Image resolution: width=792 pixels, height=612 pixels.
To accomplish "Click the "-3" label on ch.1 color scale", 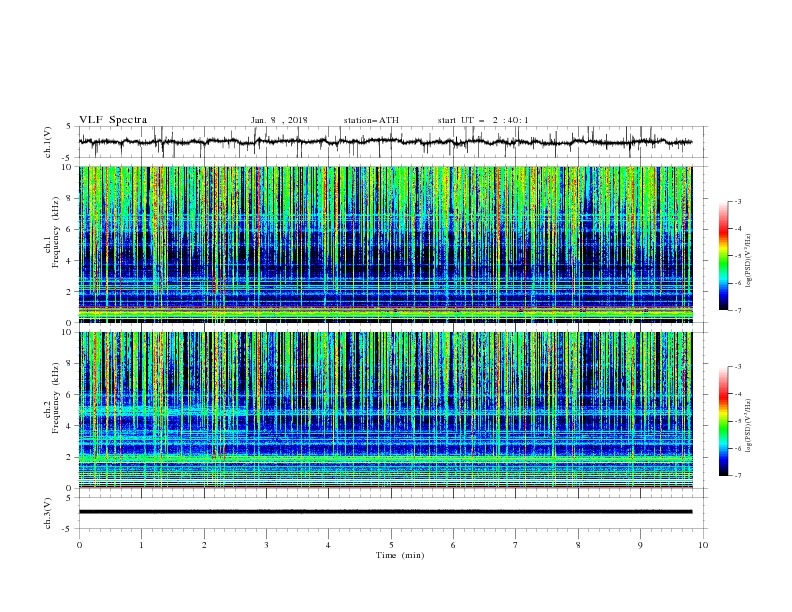I will 738,201.
